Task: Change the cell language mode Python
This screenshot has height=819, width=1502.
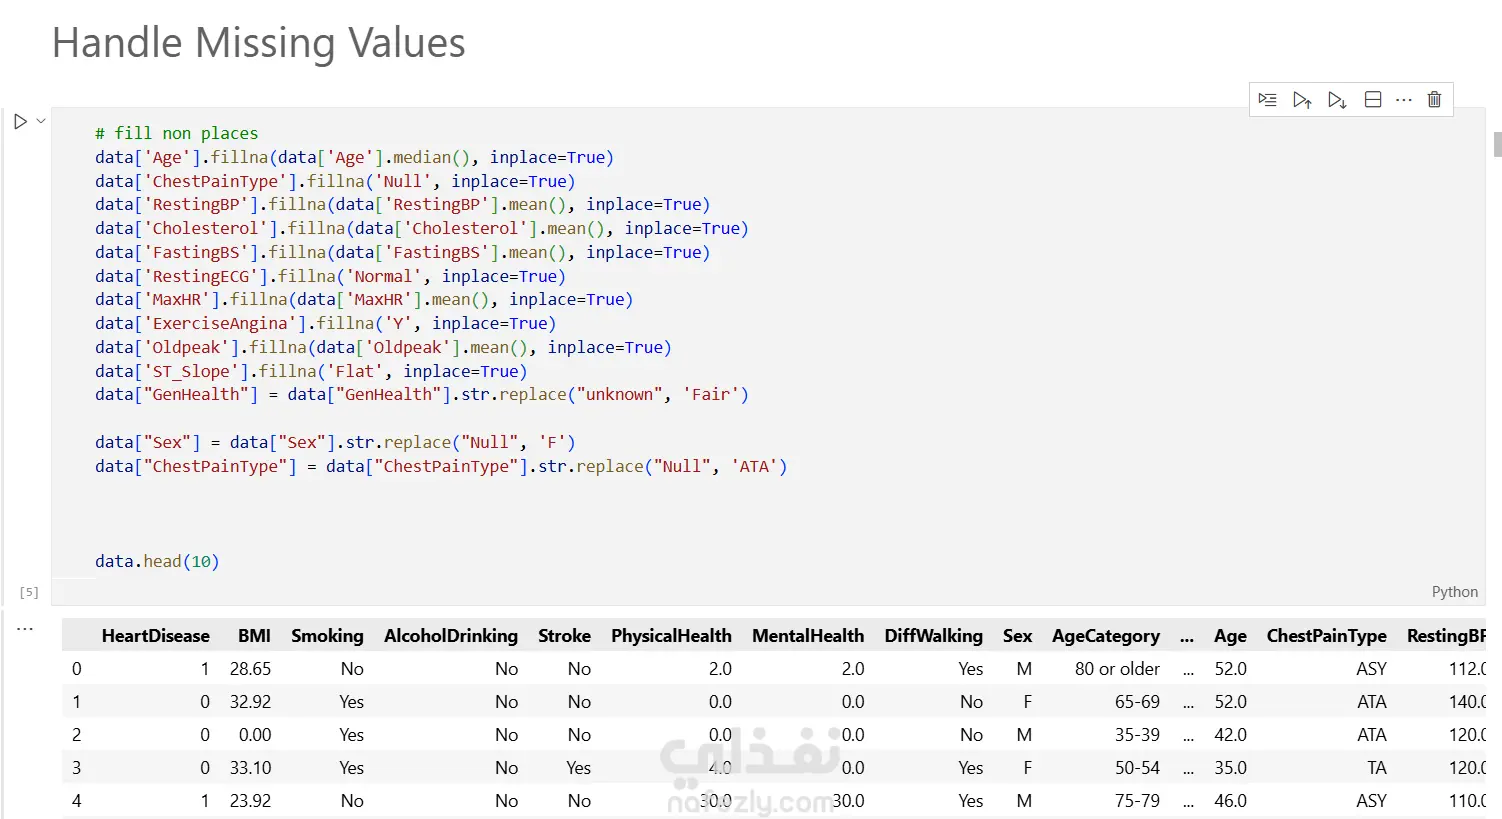Action: [x=1454, y=592]
